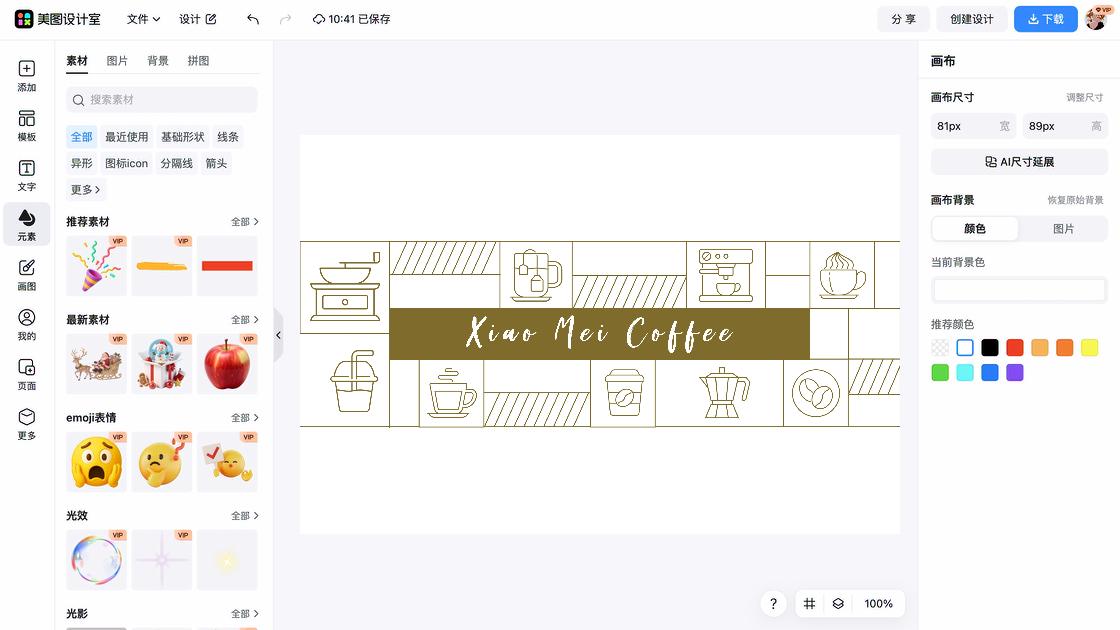This screenshot has height=630, width=1120.
Task: Click the 下载 download button
Action: coord(1045,19)
